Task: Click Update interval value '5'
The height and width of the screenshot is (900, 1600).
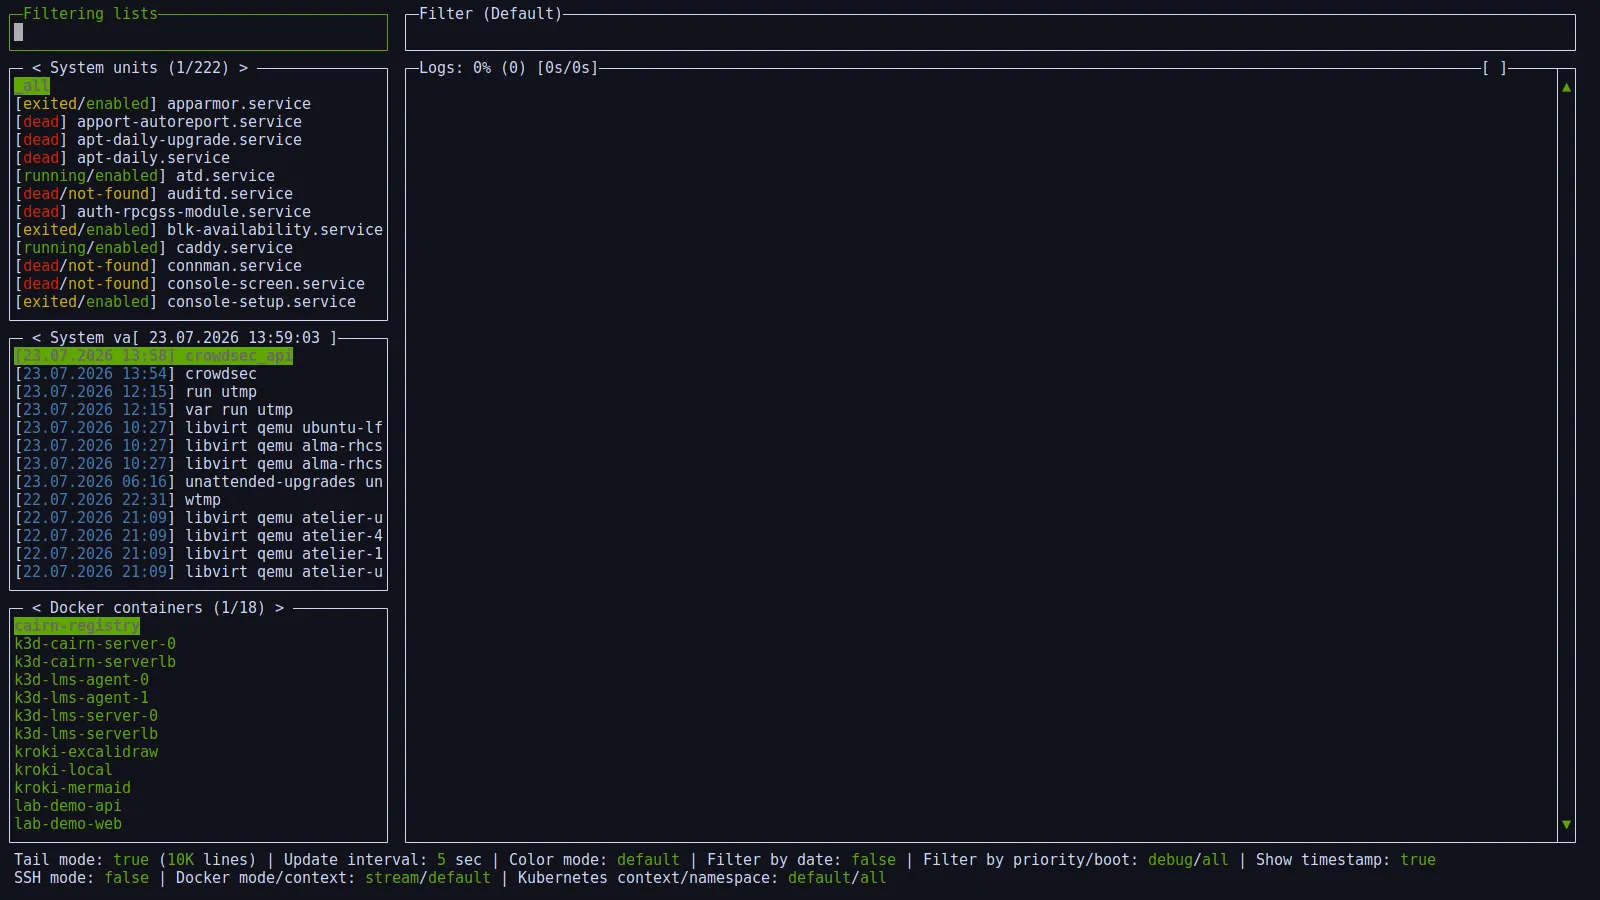Action: point(441,860)
